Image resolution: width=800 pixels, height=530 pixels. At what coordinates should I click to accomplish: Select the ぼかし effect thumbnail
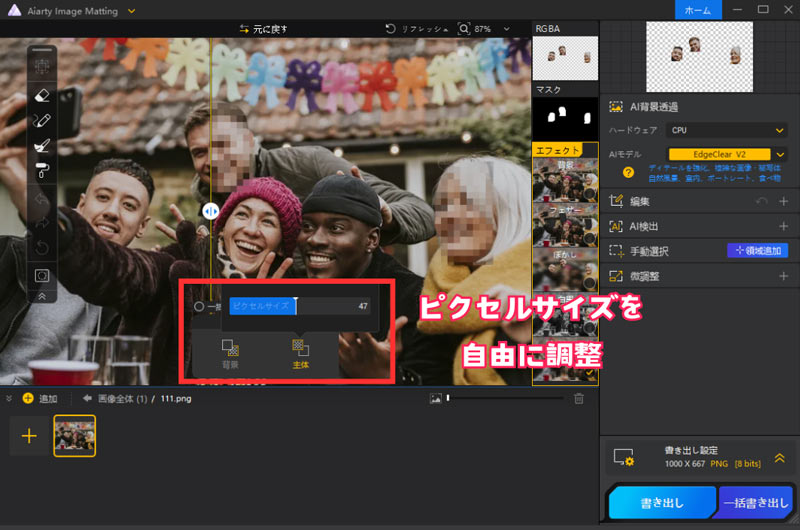coord(565,270)
